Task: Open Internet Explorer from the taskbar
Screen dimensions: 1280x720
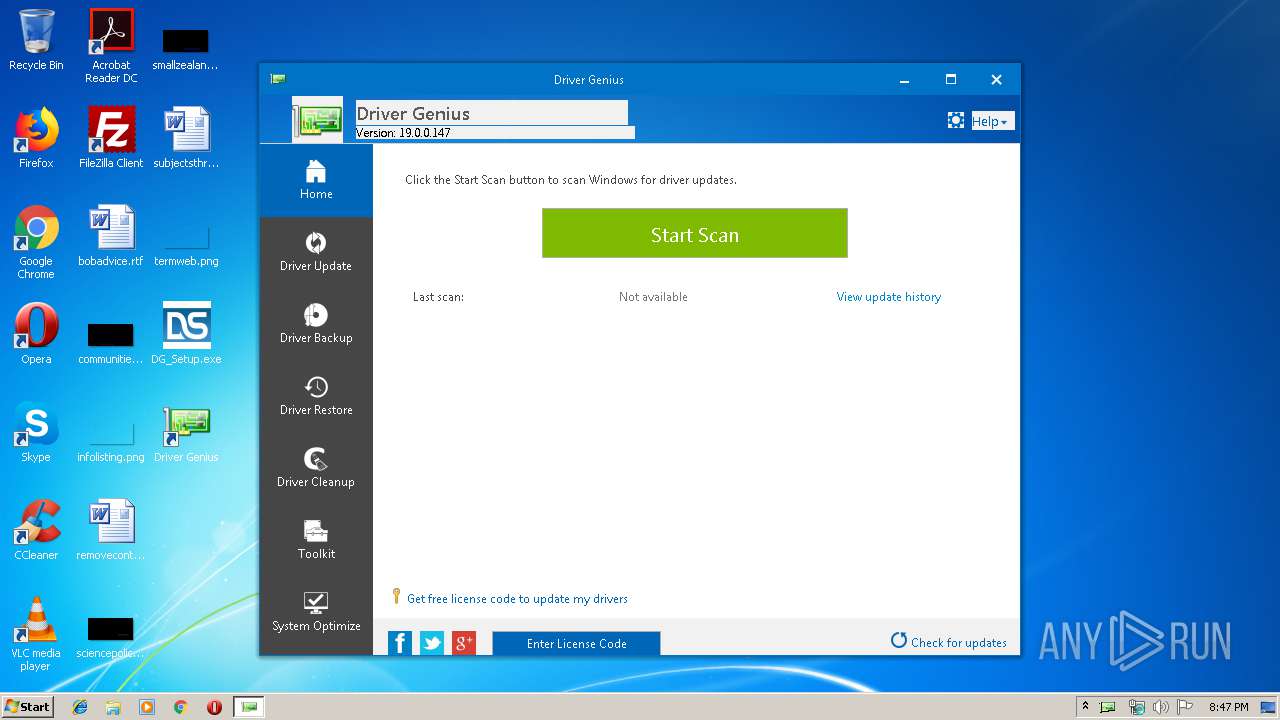Action: tap(80, 707)
